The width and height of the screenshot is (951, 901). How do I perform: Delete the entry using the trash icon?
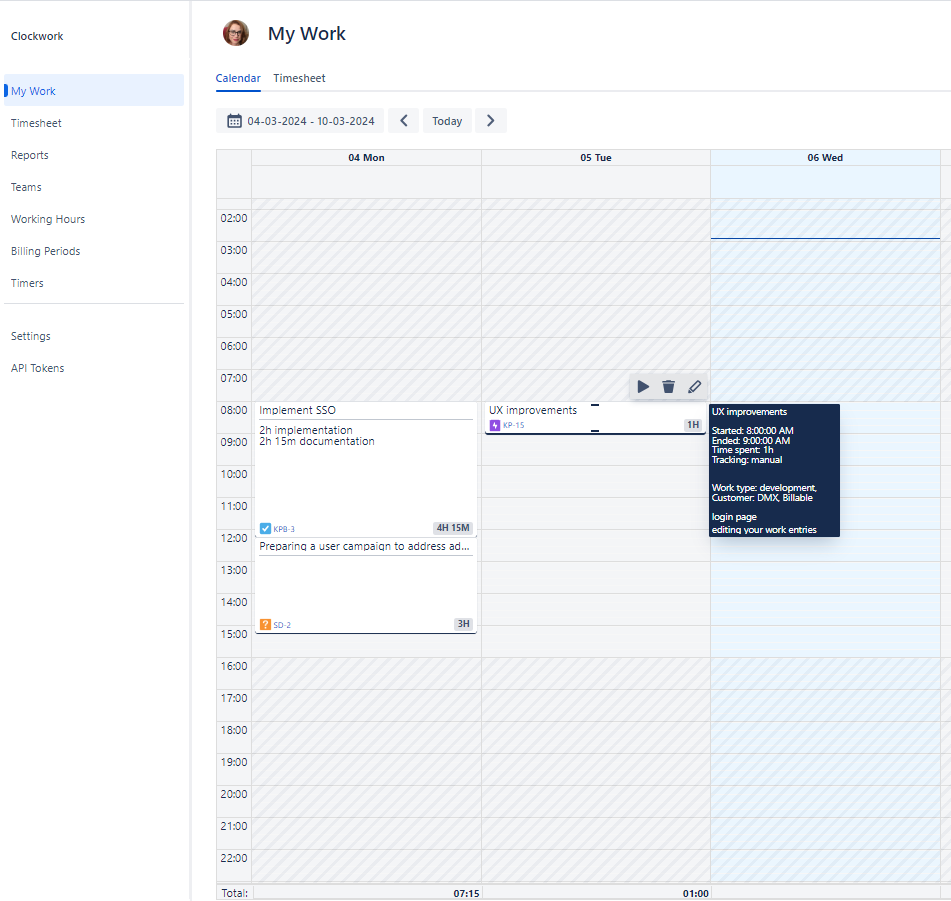pyautogui.click(x=668, y=386)
